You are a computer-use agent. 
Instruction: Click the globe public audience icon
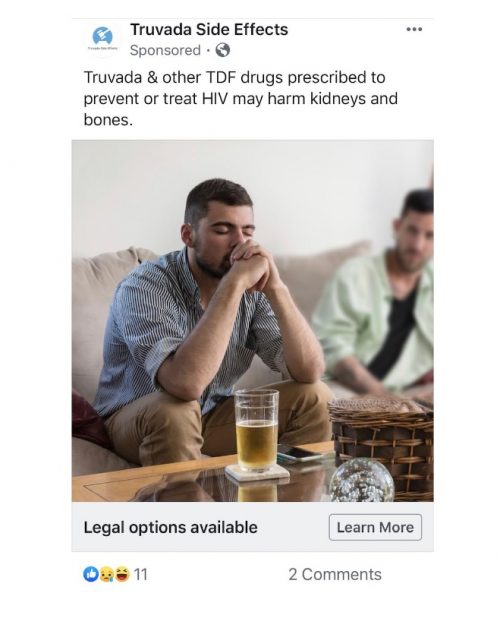click(x=223, y=51)
